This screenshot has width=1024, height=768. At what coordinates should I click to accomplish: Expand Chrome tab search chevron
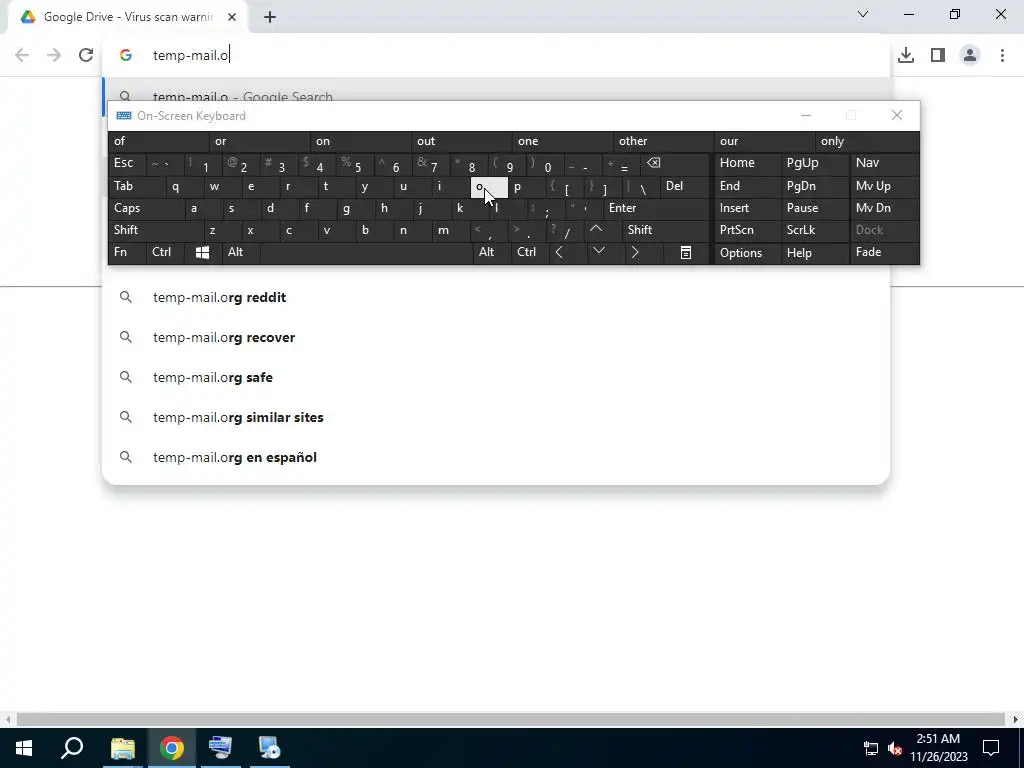[x=863, y=14]
